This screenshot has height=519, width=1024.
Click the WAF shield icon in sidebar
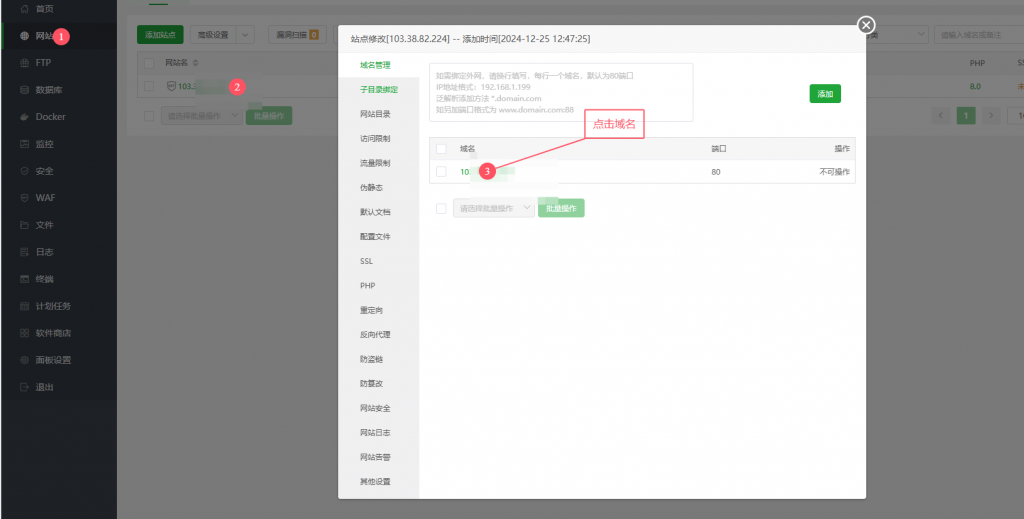pos(25,198)
